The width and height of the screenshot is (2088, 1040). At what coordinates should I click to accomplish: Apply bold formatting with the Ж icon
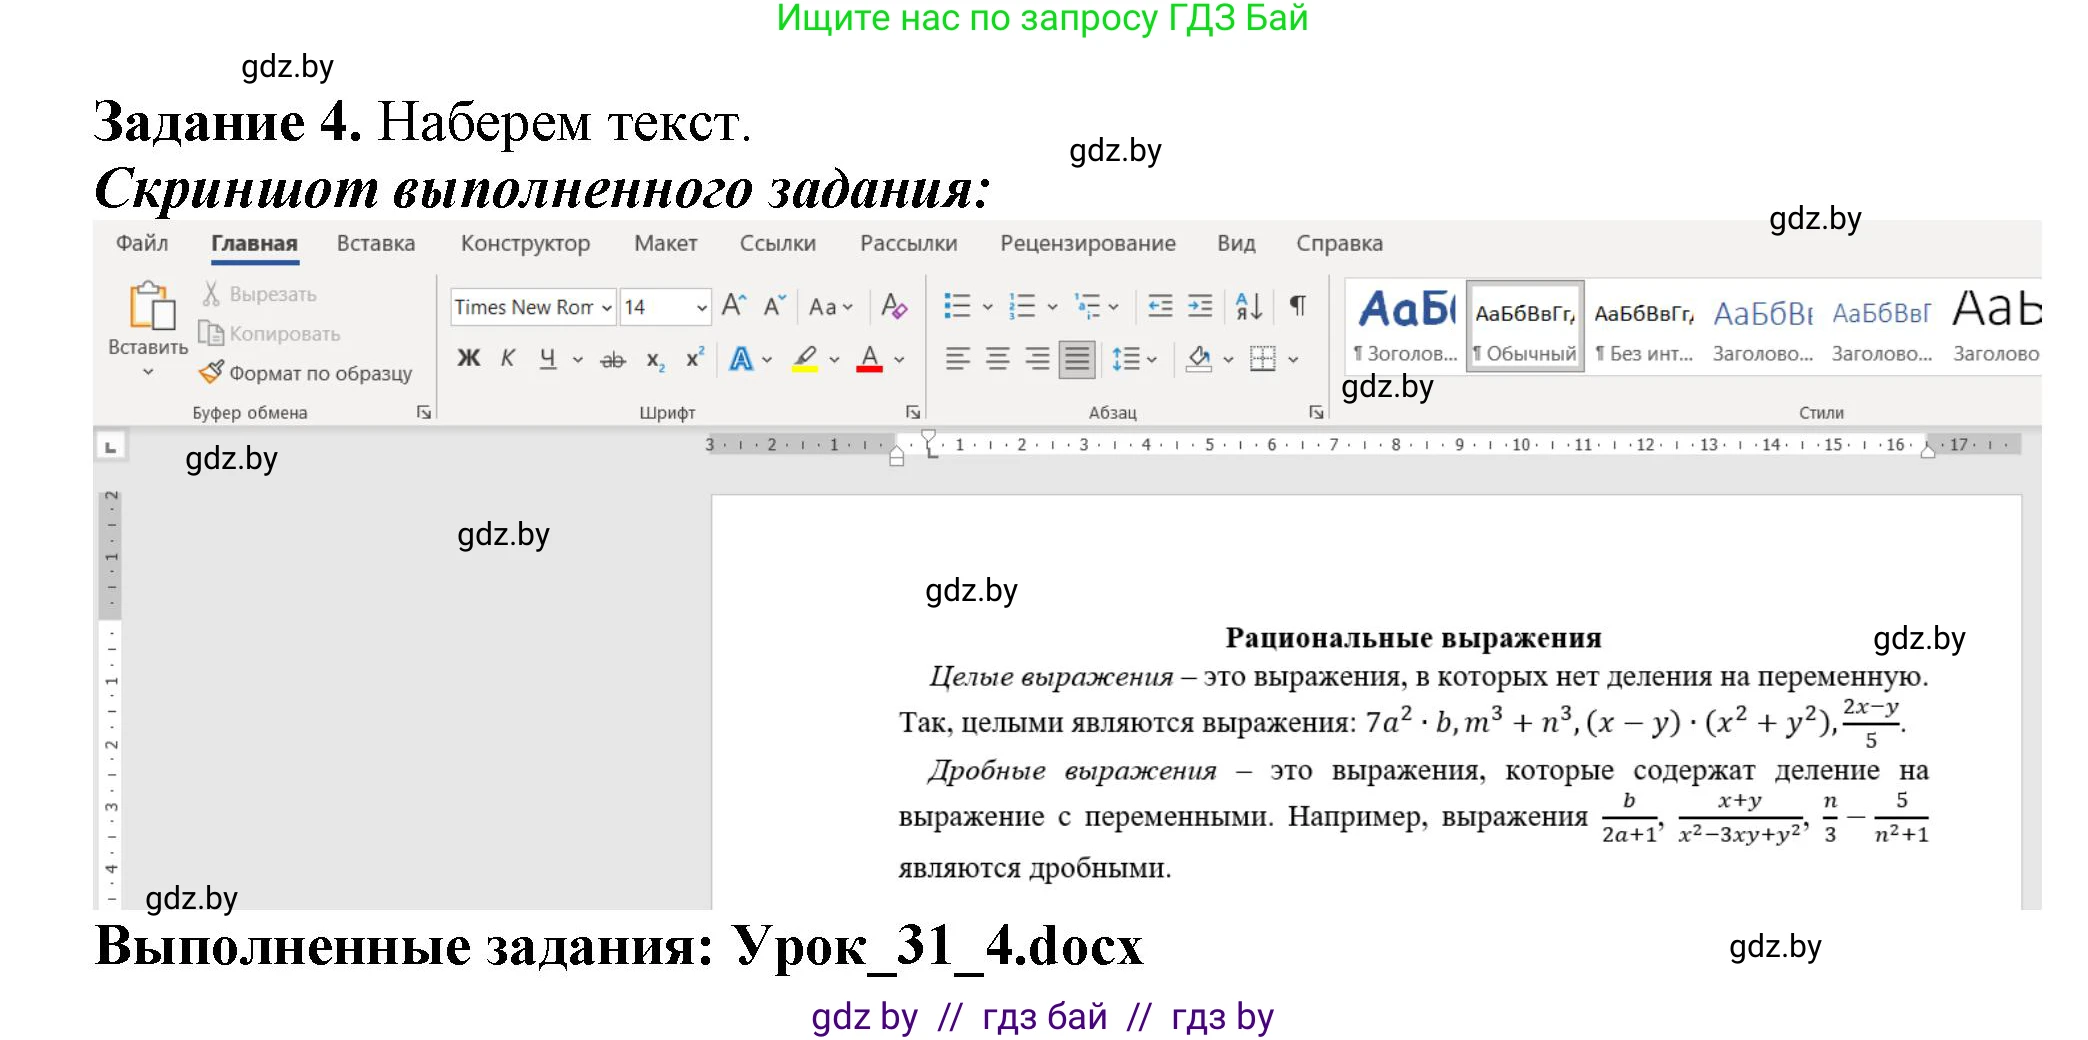coord(468,360)
